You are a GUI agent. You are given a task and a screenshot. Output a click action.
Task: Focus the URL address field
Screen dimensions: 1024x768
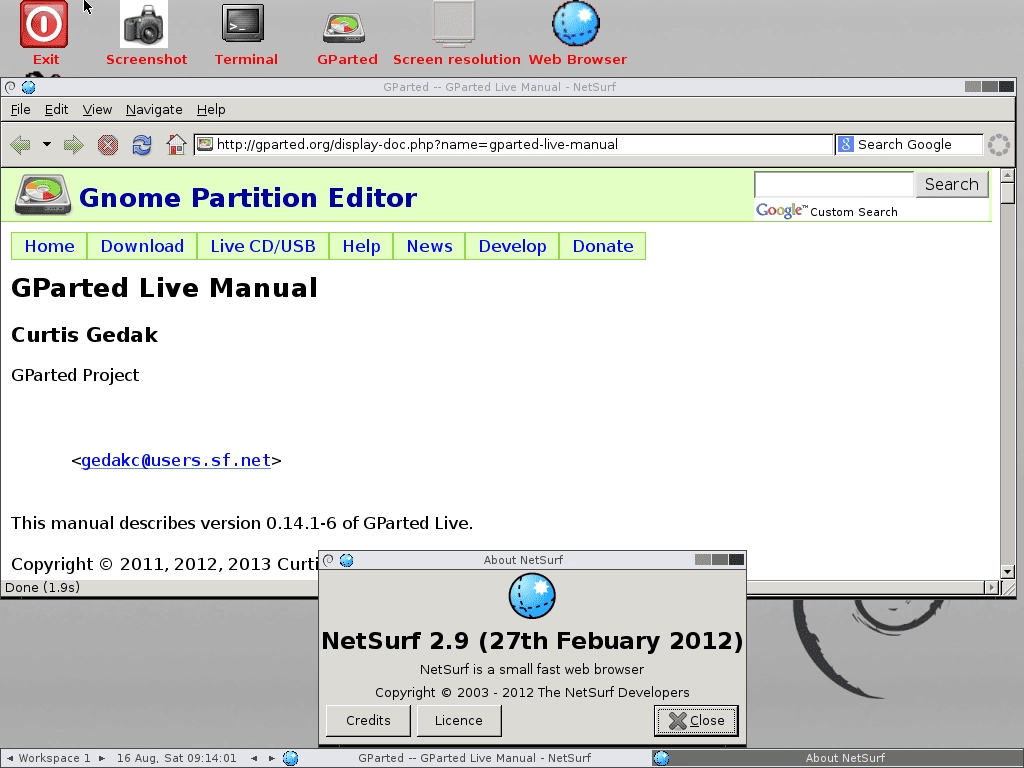pos(513,144)
